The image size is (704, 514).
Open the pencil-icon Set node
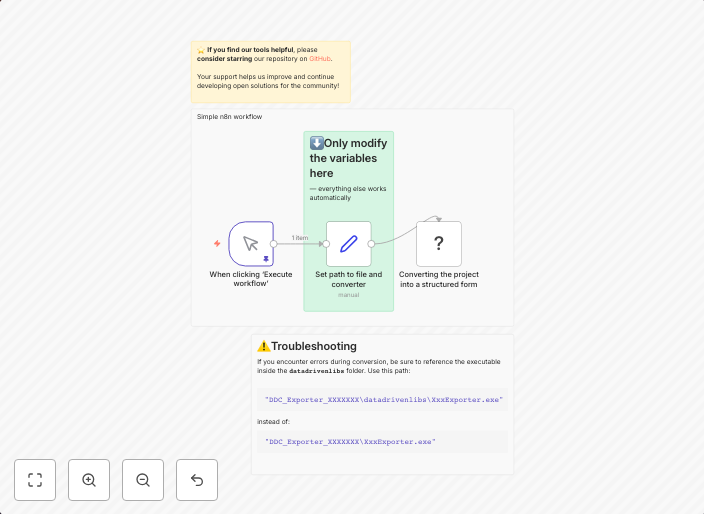[348, 243]
